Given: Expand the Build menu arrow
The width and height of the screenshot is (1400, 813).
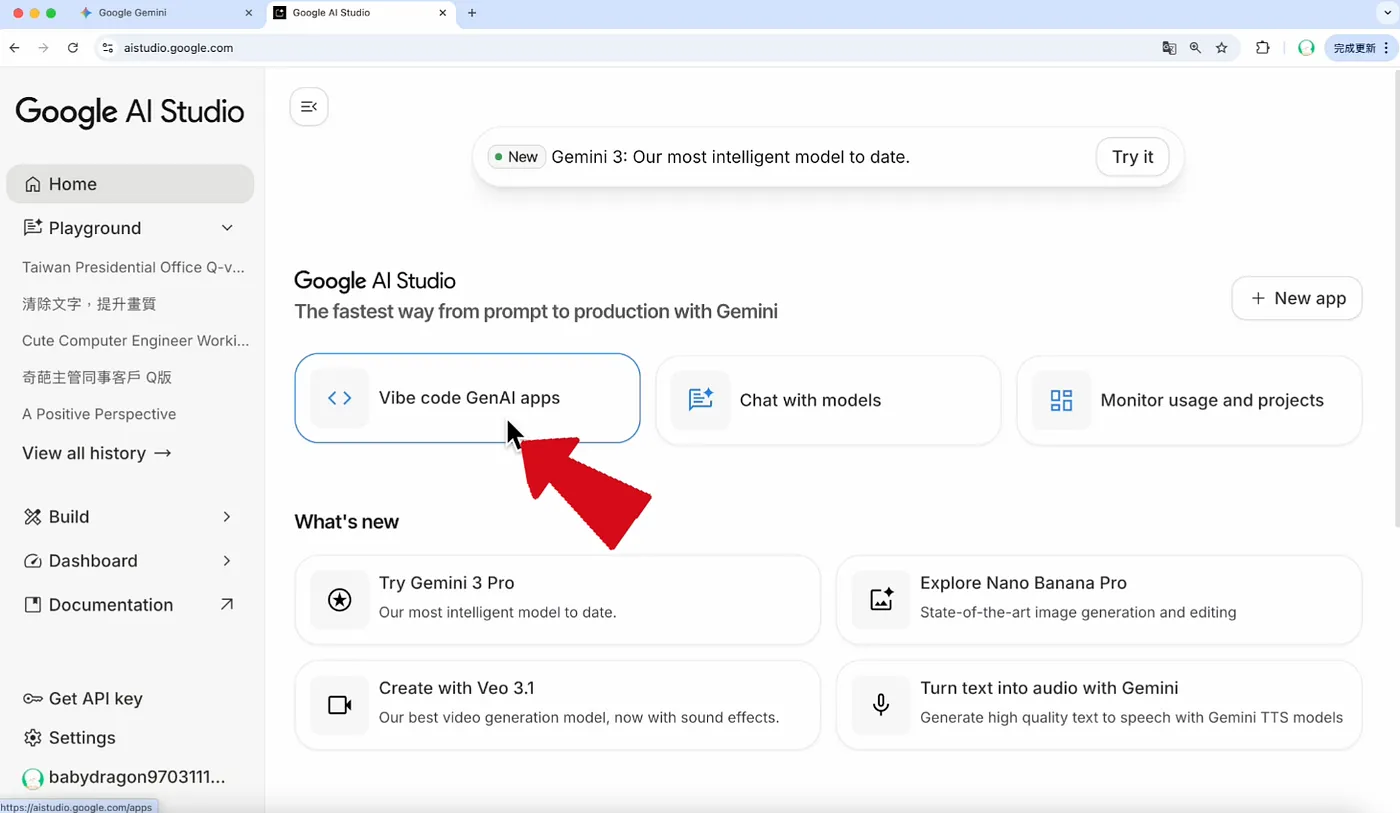Looking at the screenshot, I should pyautogui.click(x=227, y=517).
